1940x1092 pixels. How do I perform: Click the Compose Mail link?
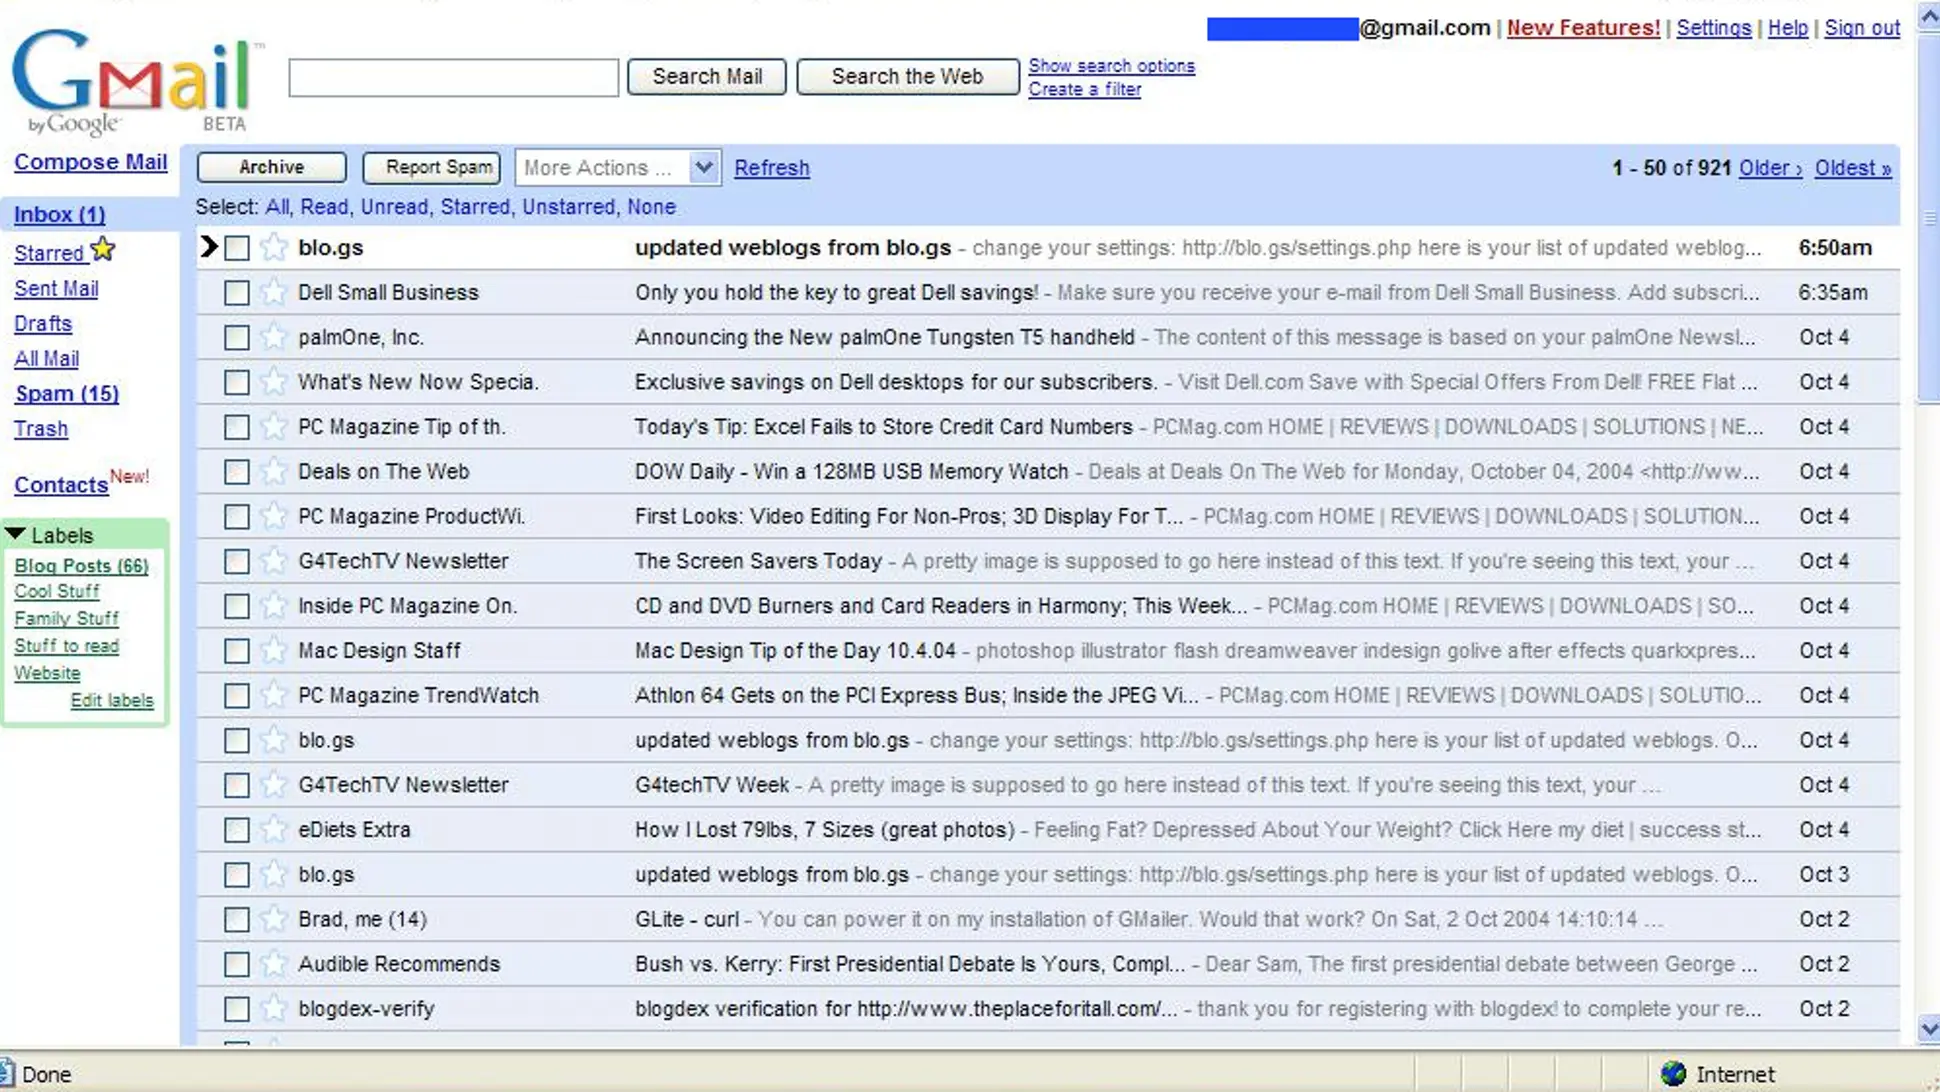90,162
